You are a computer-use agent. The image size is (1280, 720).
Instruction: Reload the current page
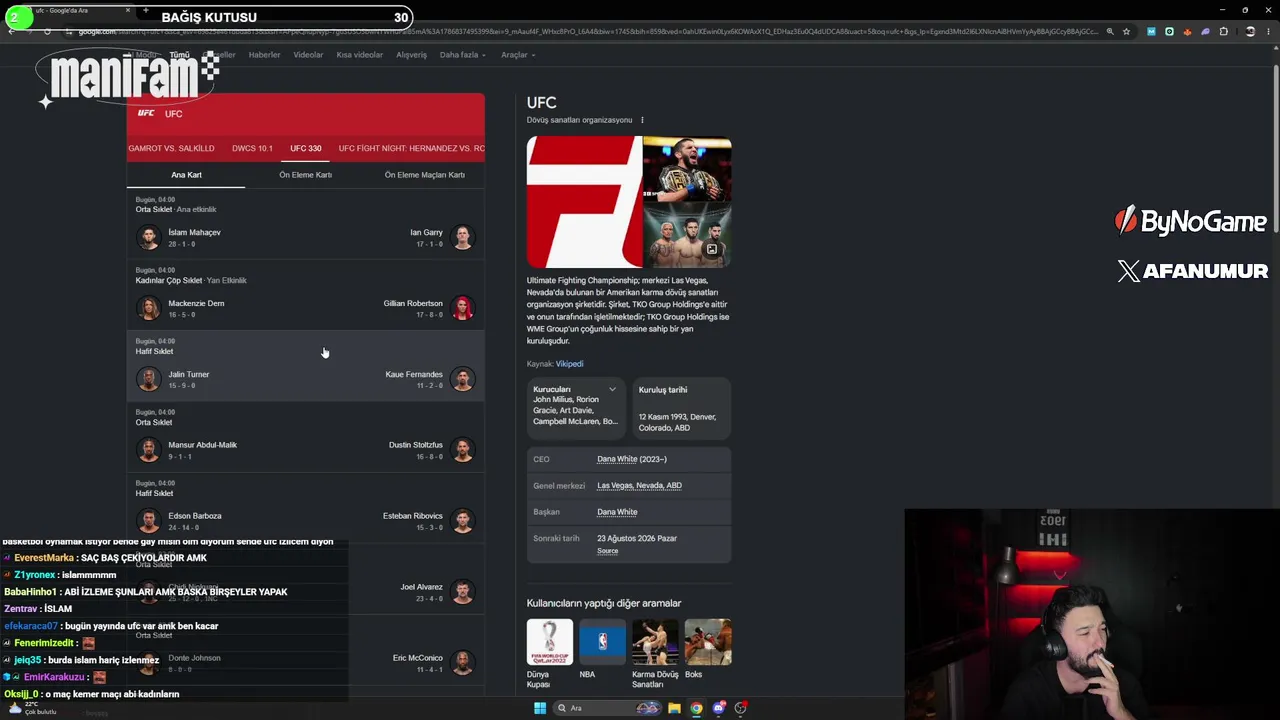47,31
